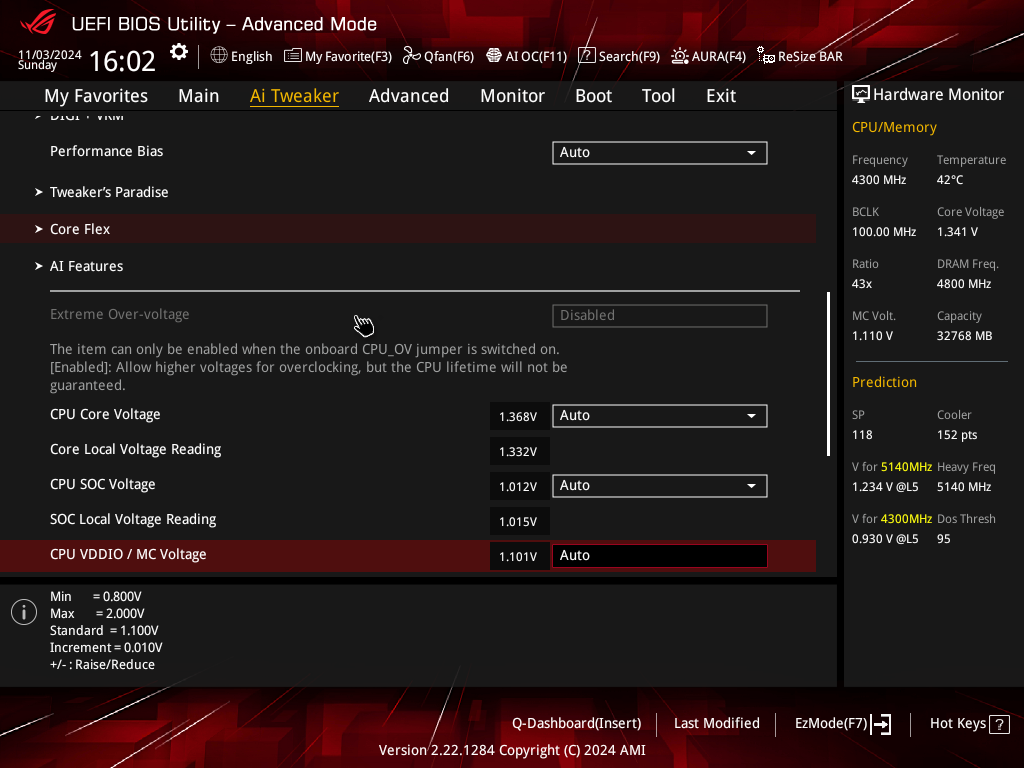Viewport: 1024px width, 768px height.
Task: Click the globe language icon
Action: coord(219,56)
